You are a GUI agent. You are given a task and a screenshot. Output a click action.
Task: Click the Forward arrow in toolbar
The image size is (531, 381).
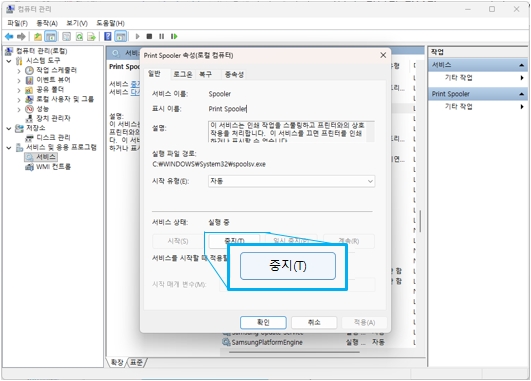(21, 36)
